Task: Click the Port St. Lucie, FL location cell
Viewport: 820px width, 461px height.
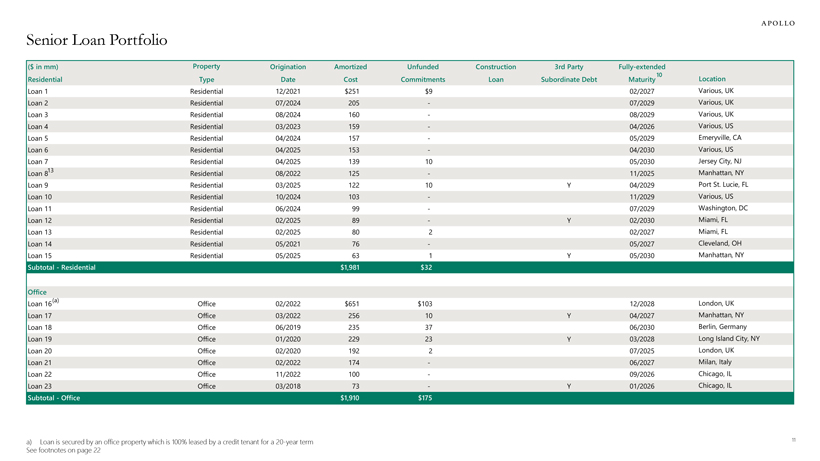Action: click(x=723, y=184)
